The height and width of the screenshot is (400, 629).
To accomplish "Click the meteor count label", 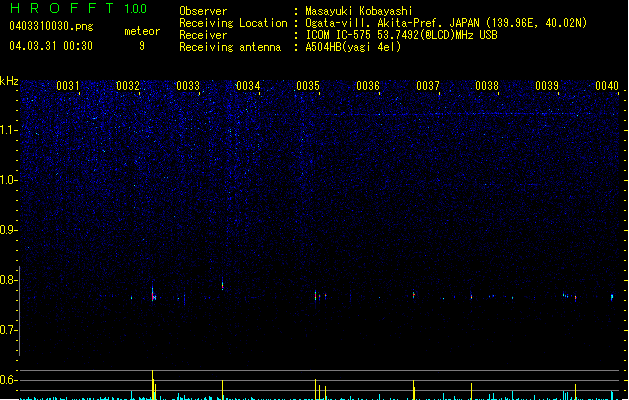I will 142,31.
